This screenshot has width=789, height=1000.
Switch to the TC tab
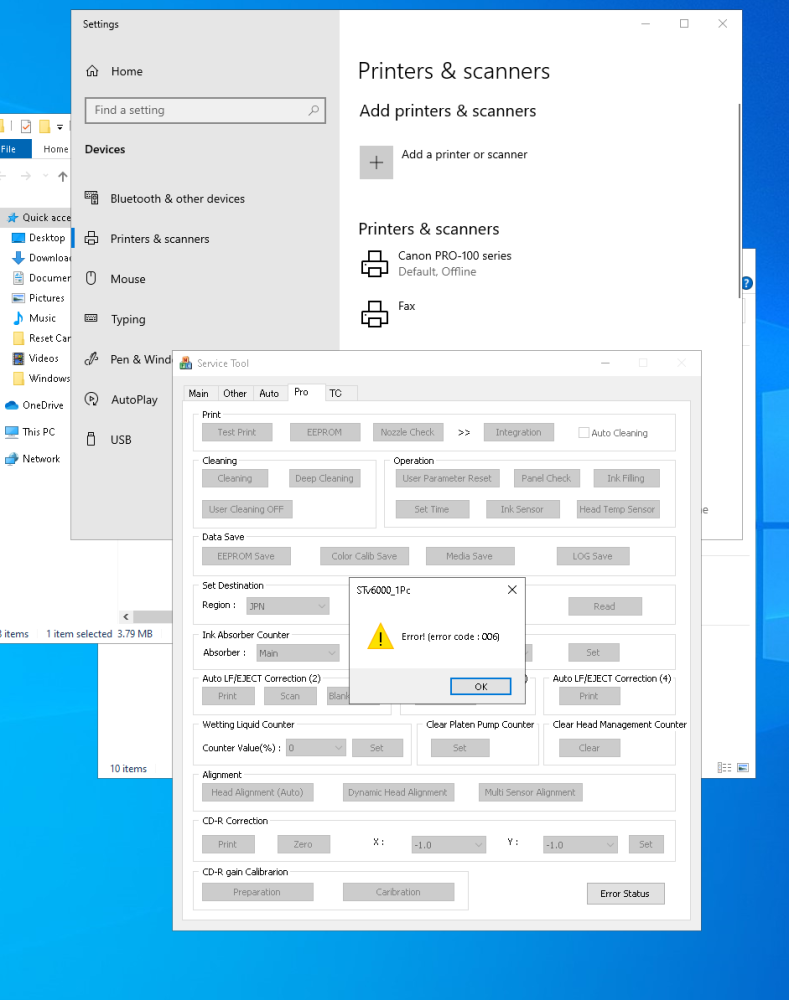[336, 393]
